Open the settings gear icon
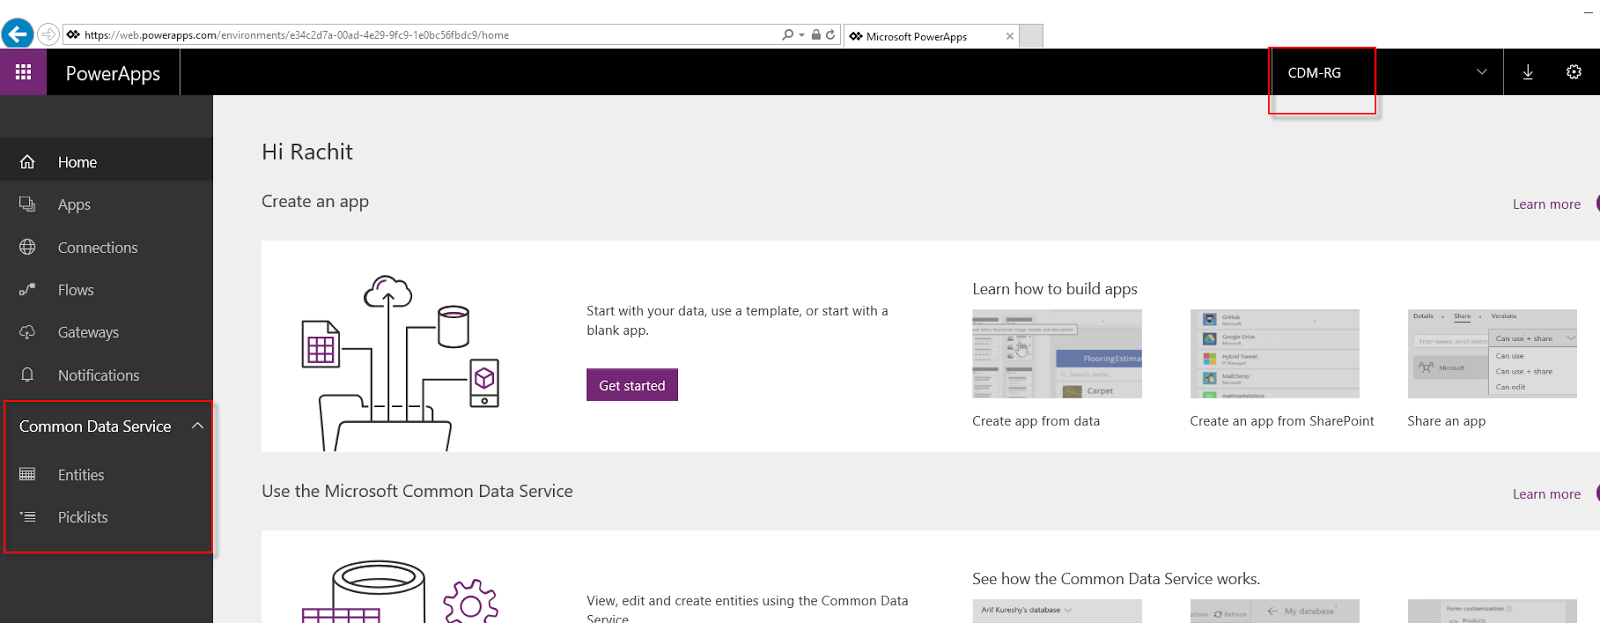 (1573, 72)
